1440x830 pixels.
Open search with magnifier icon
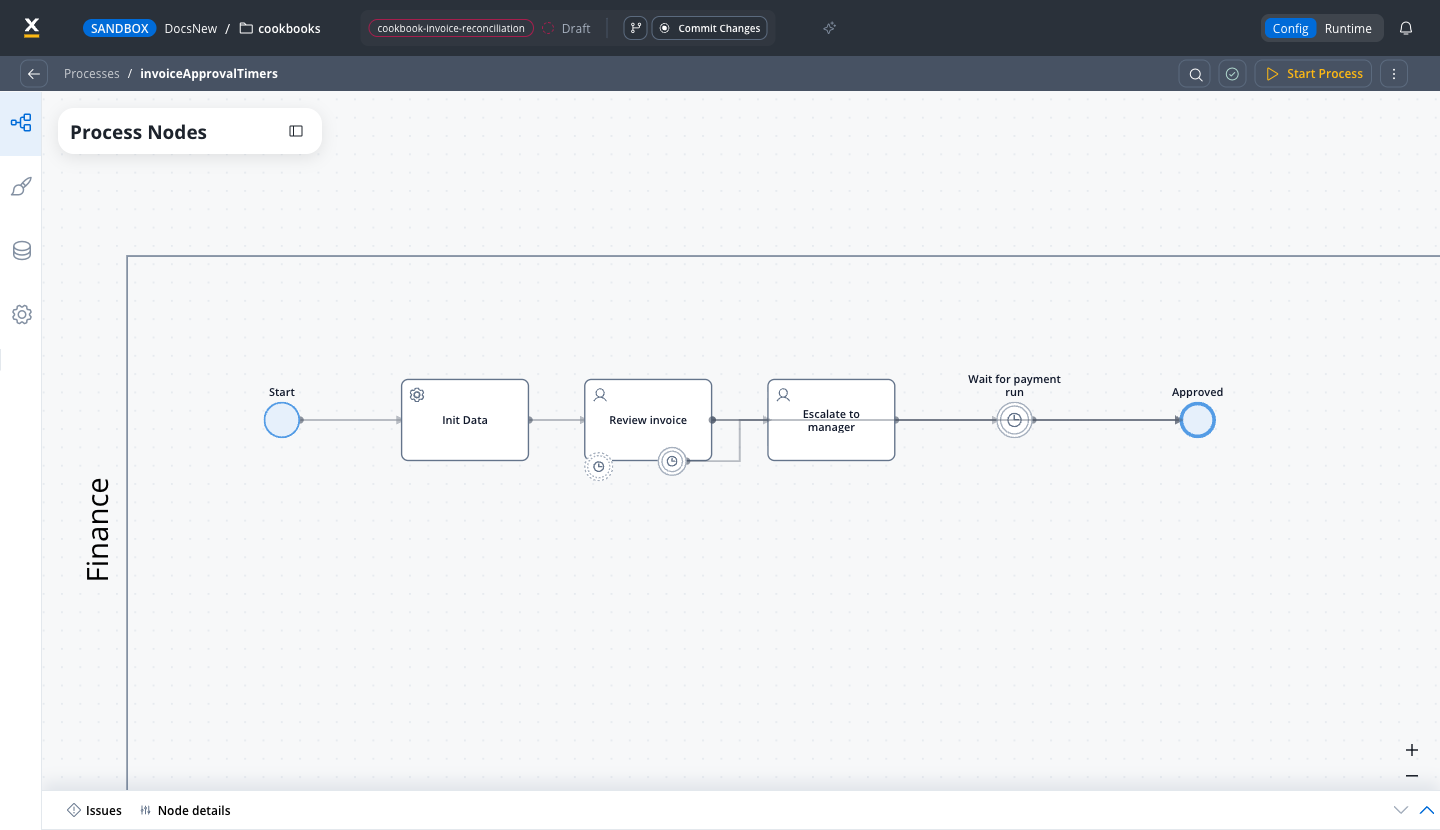(x=1195, y=74)
